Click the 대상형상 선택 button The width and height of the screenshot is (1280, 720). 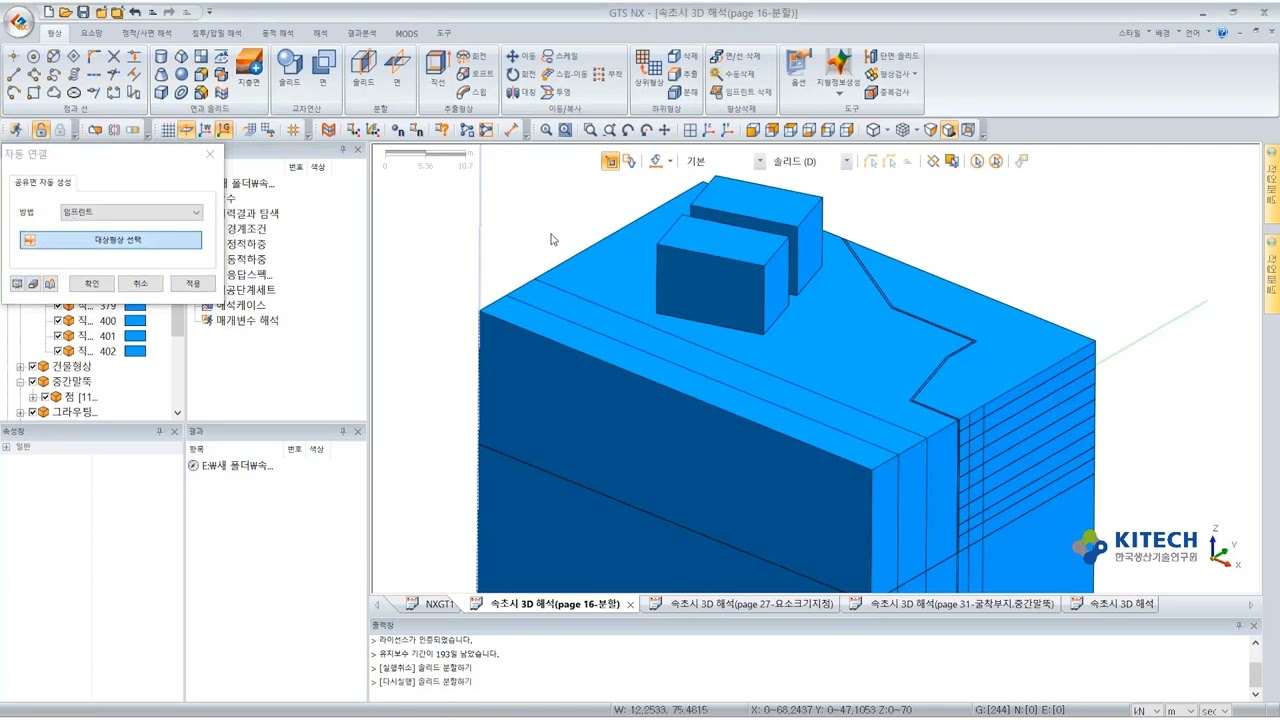point(111,240)
